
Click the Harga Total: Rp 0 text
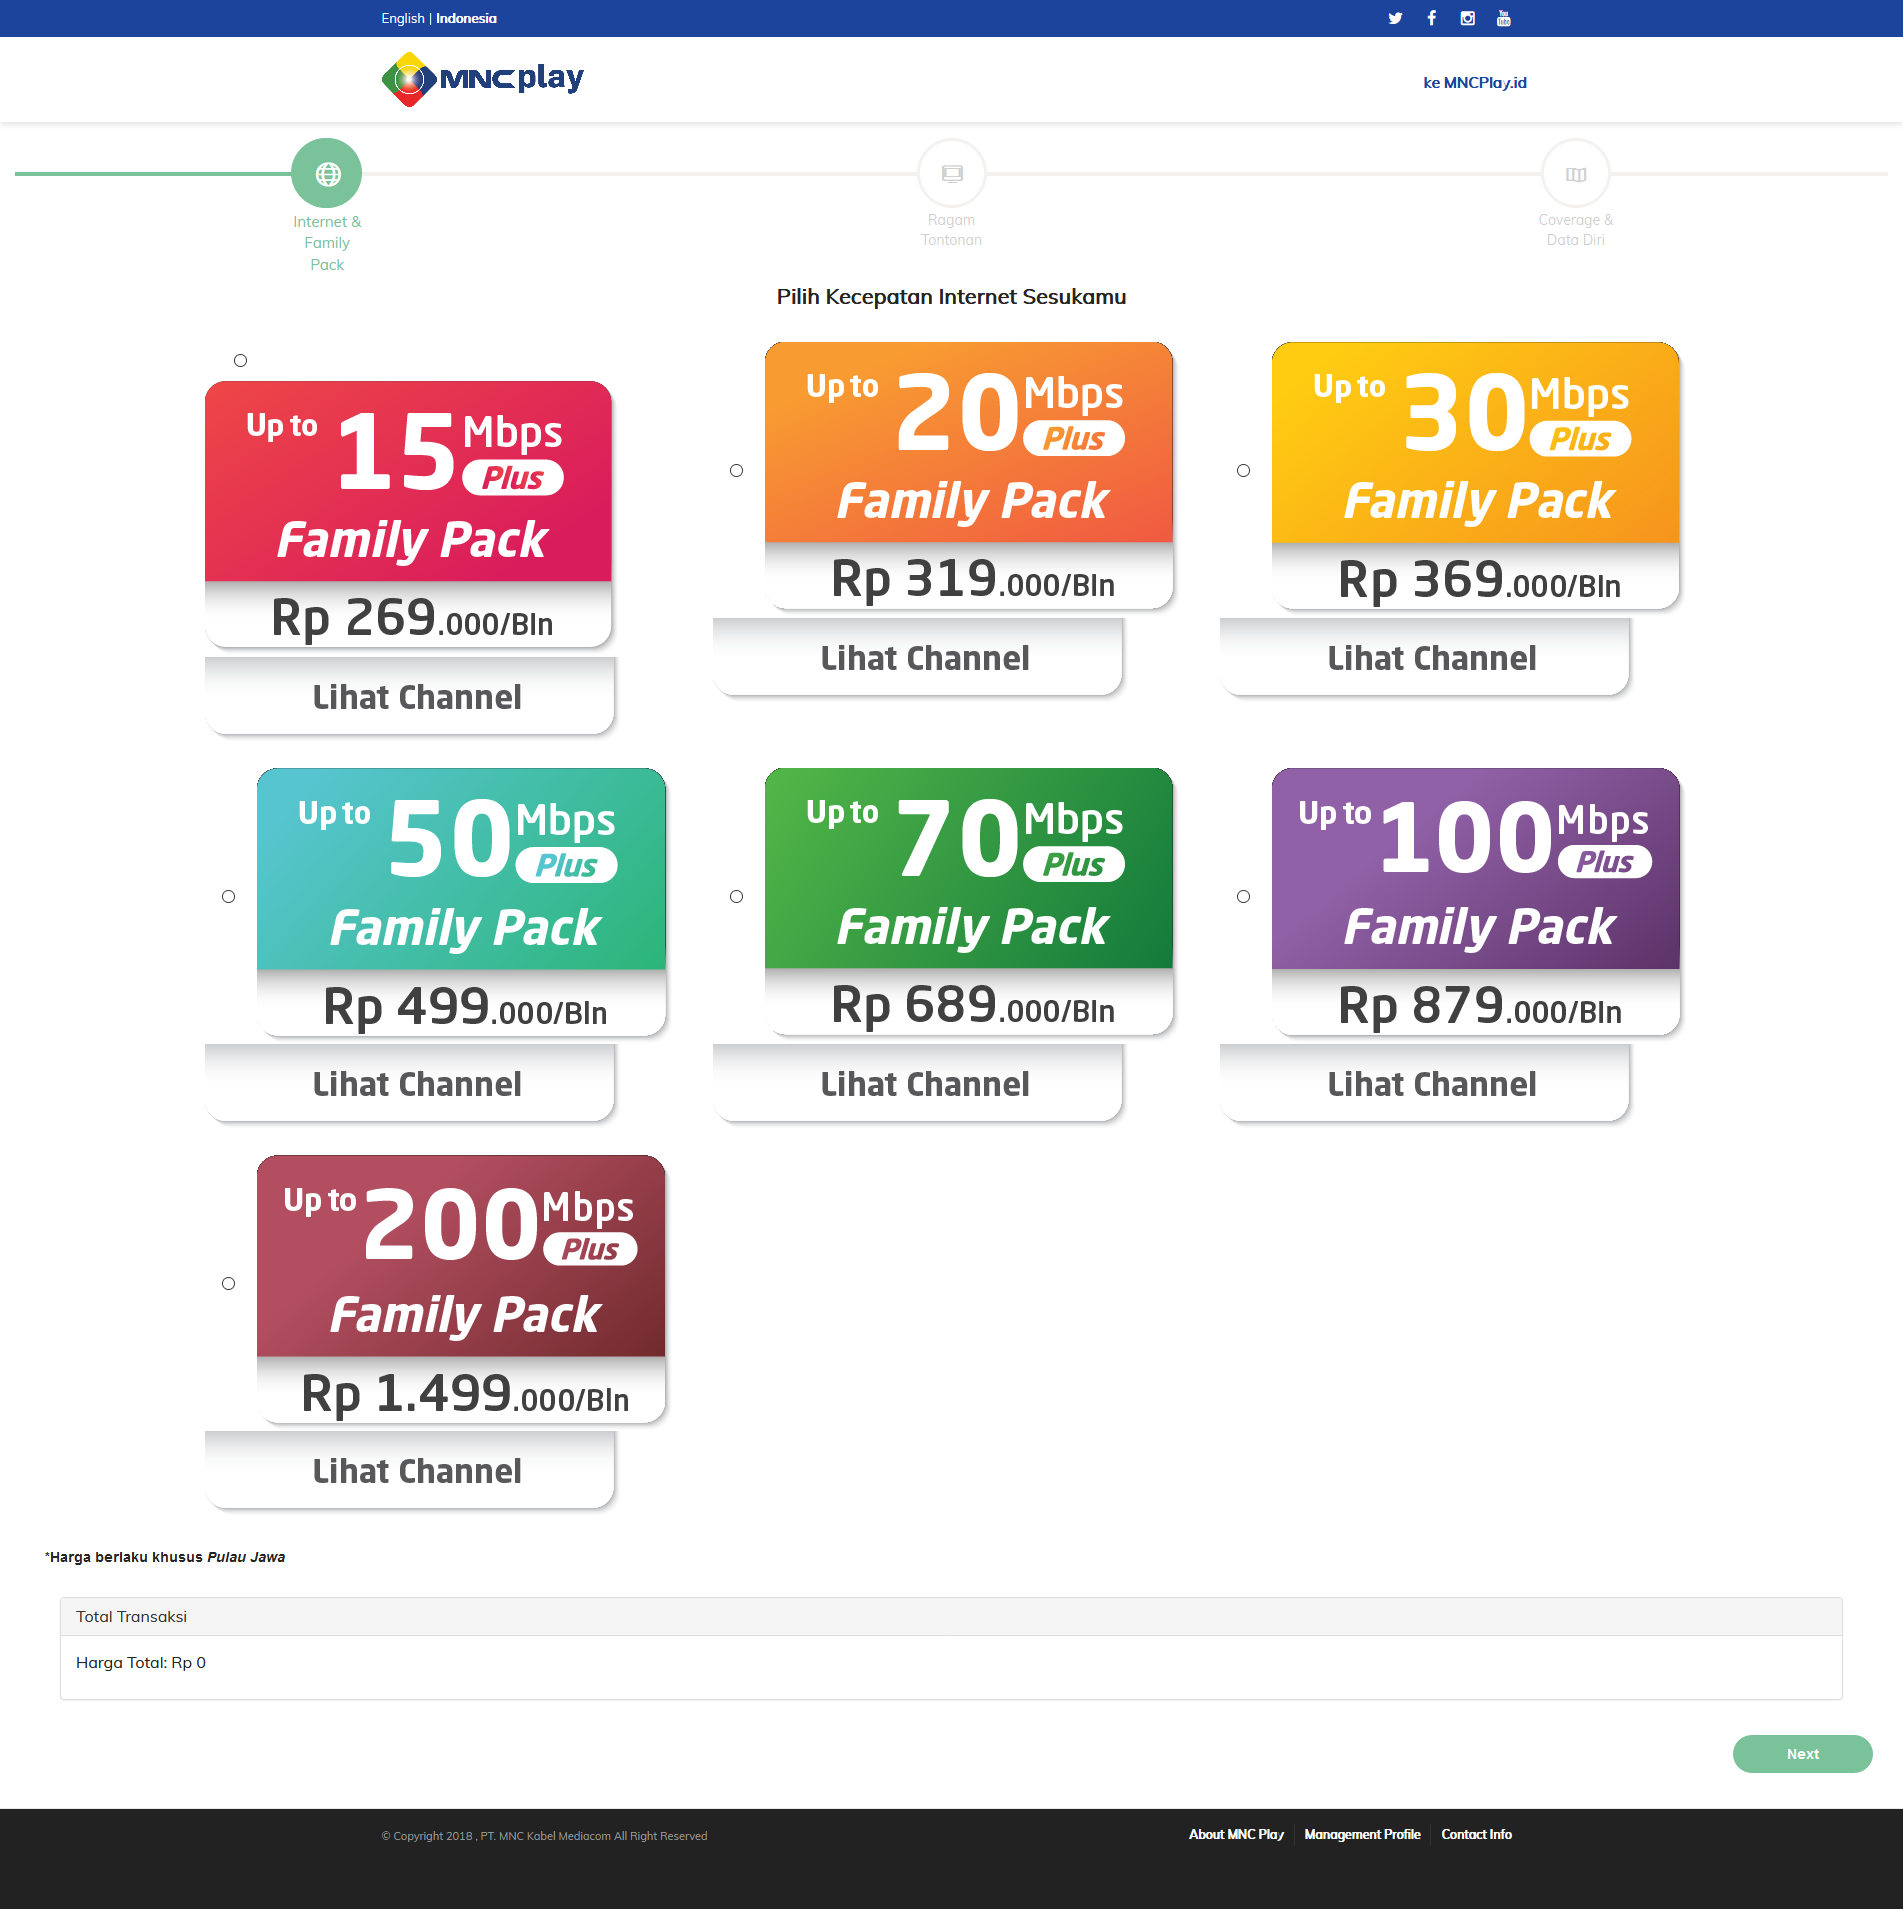click(141, 1662)
